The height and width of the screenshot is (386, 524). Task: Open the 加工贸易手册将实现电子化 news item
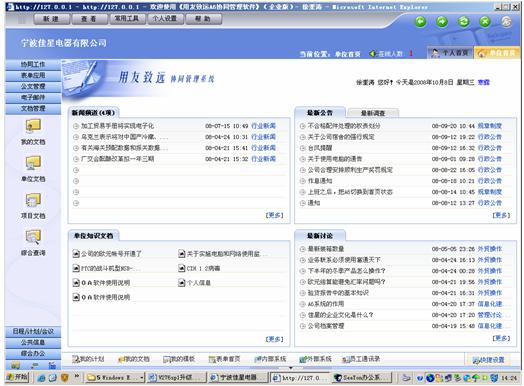click(117, 126)
